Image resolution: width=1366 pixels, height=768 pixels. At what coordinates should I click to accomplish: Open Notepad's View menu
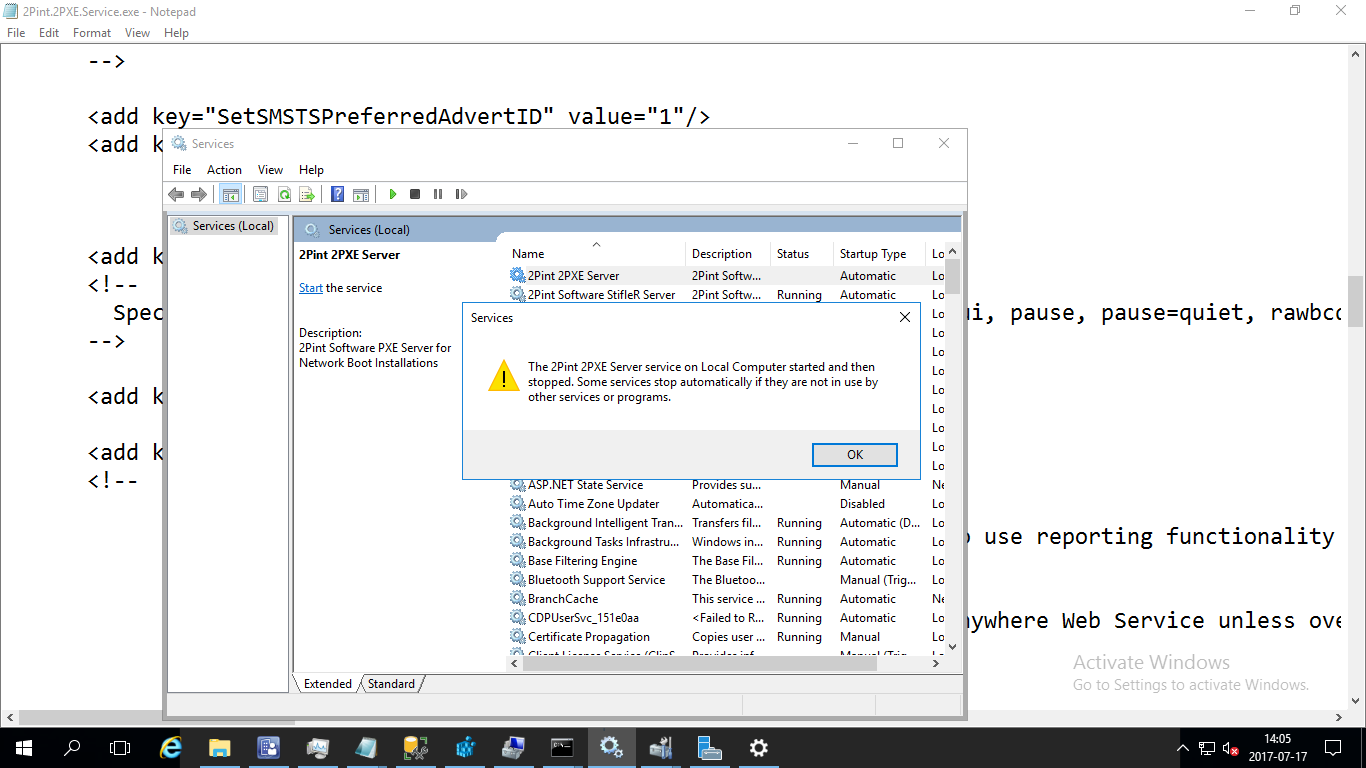[137, 33]
